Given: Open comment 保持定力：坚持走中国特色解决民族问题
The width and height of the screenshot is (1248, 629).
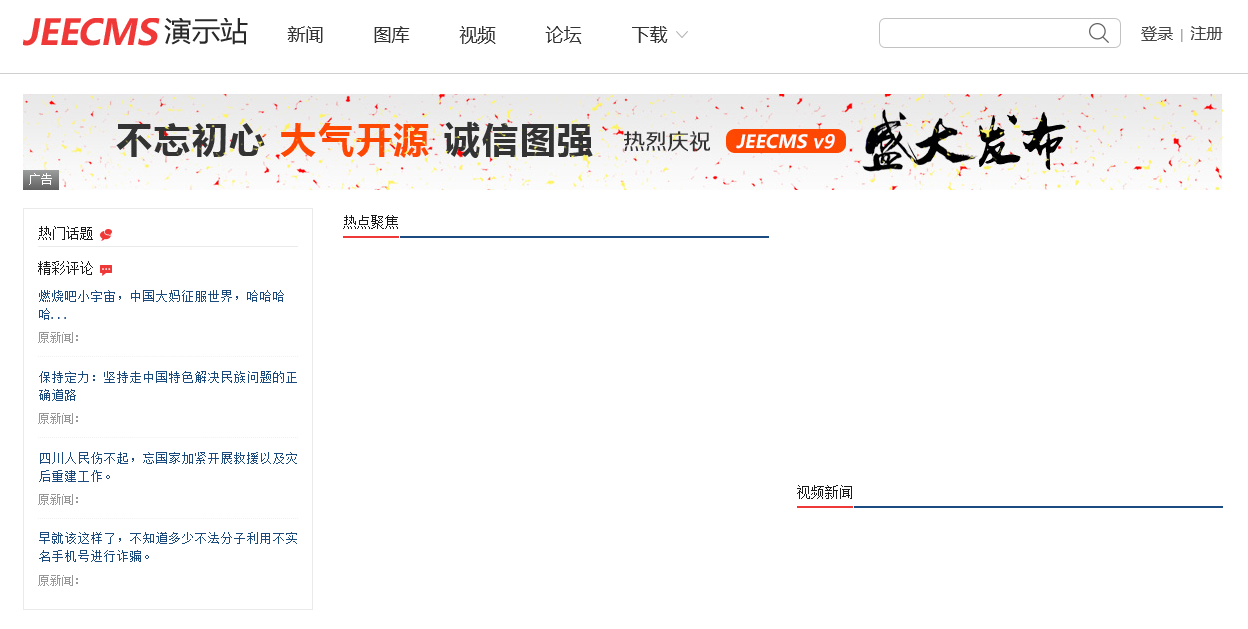Looking at the screenshot, I should tap(168, 386).
